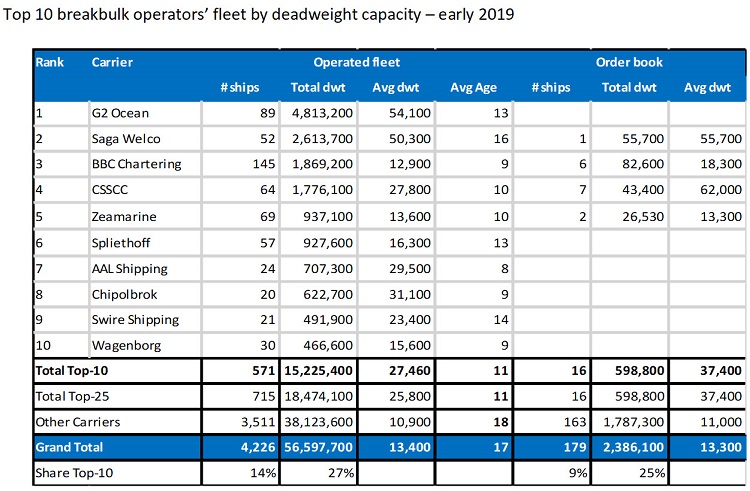Click Share Top-10 dwt share '27%'
The width and height of the screenshot is (750, 491).
(x=341, y=473)
